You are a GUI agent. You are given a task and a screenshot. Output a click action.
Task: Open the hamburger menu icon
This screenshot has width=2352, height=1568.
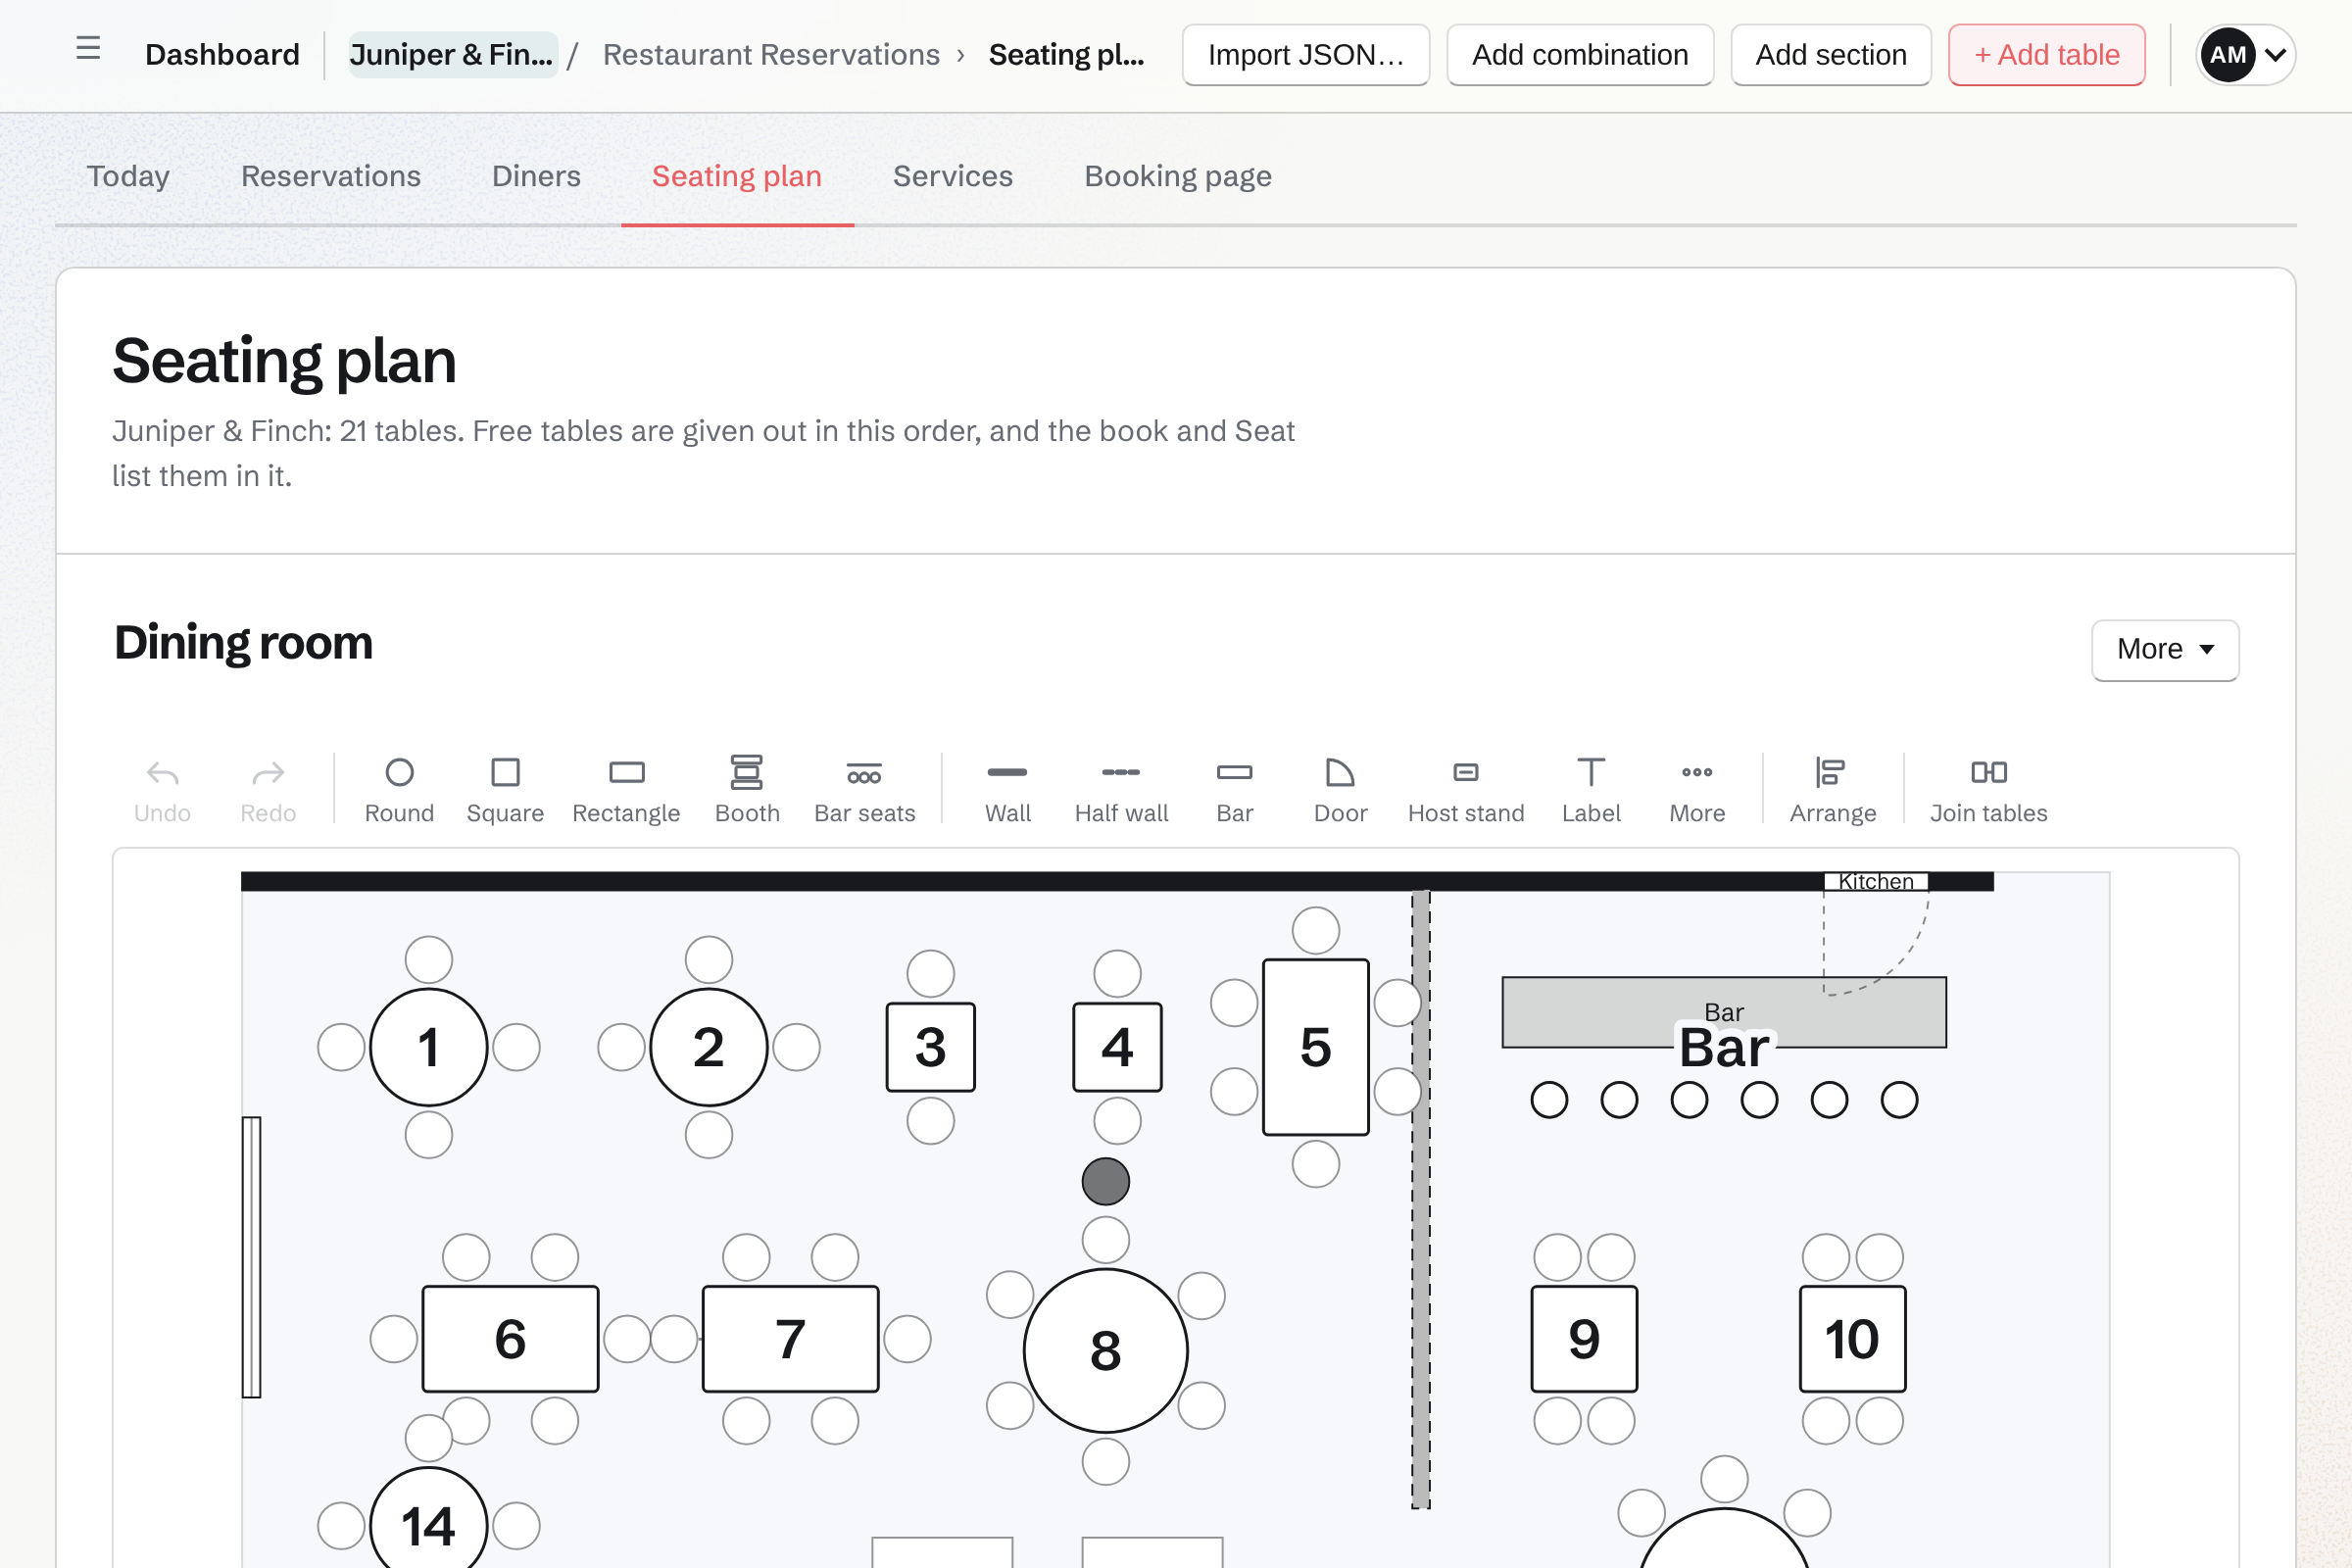[x=88, y=48]
